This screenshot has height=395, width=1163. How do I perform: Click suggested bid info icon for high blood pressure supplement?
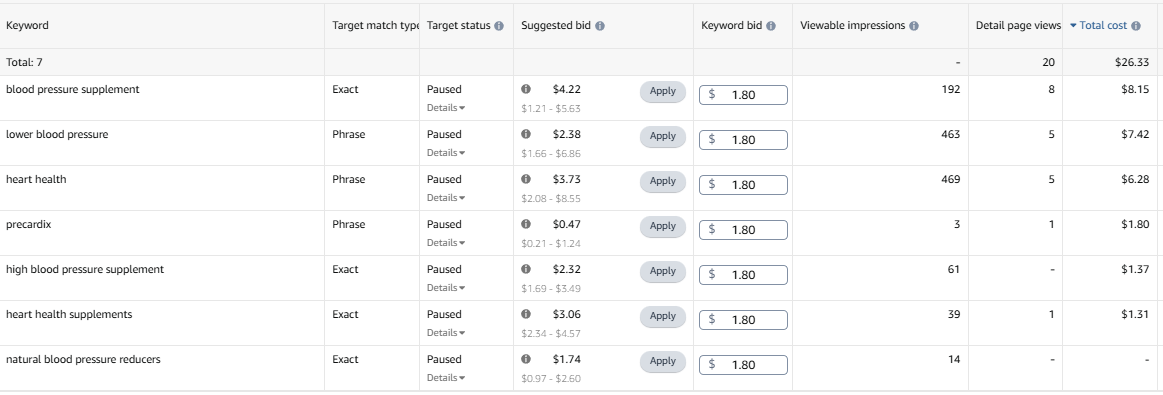point(526,269)
